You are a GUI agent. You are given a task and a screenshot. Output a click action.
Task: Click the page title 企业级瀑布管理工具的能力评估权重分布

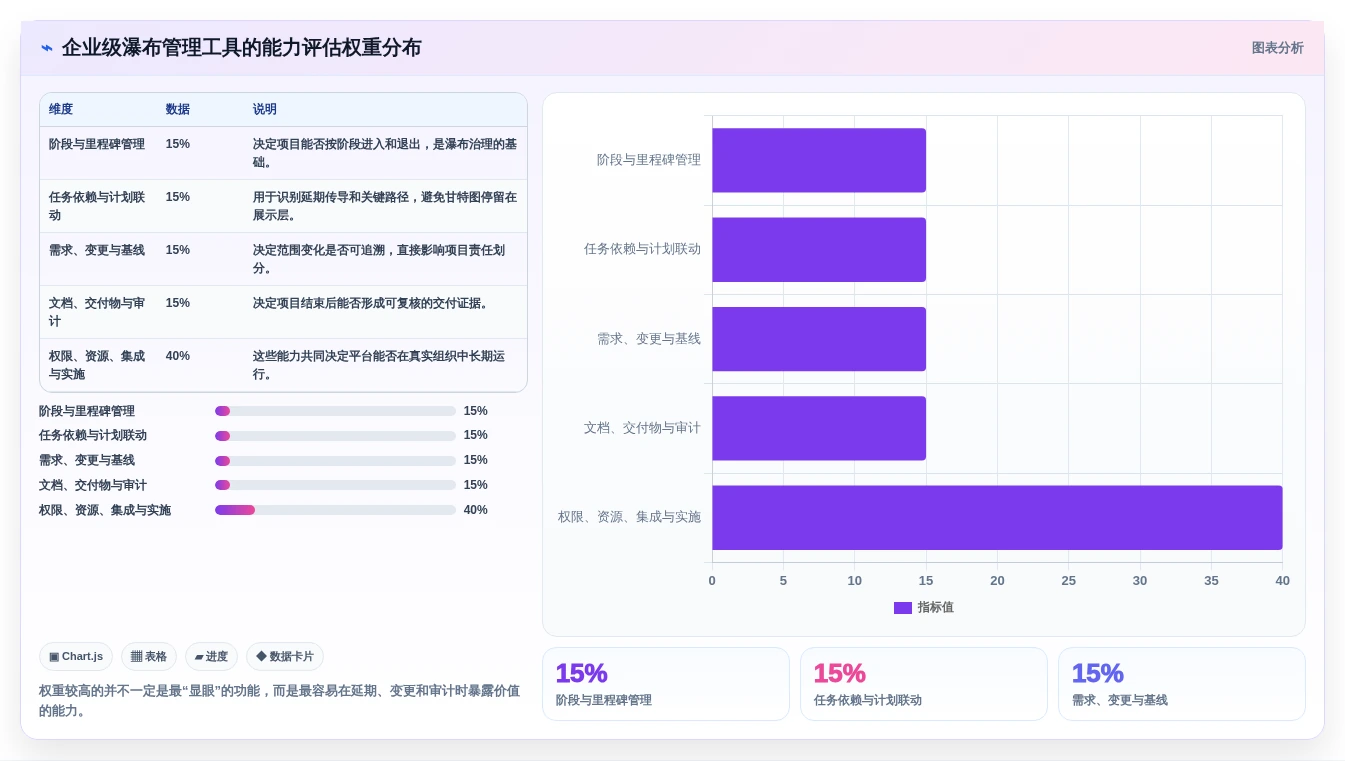click(x=241, y=48)
